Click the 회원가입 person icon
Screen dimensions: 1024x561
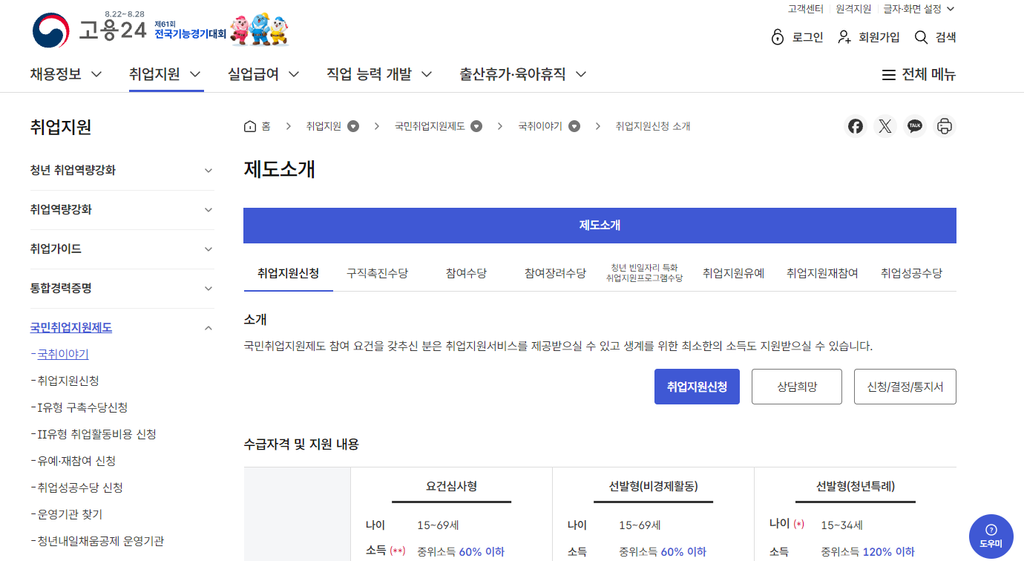(844, 37)
